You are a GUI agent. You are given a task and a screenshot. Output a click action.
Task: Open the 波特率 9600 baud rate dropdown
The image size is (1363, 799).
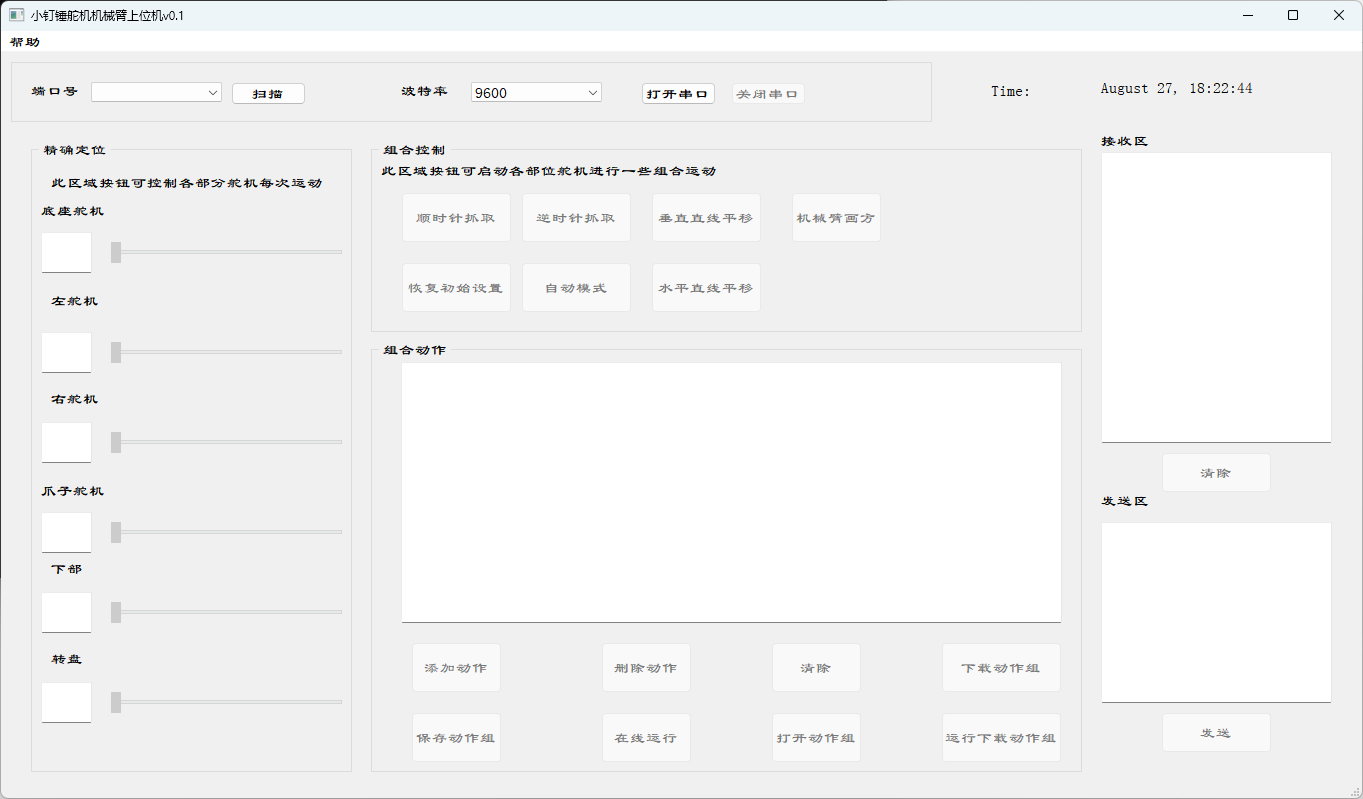[x=536, y=92]
